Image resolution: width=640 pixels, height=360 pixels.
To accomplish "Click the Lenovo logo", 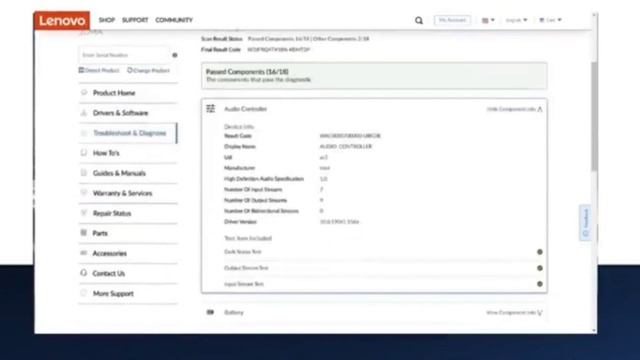I will [x=62, y=20].
